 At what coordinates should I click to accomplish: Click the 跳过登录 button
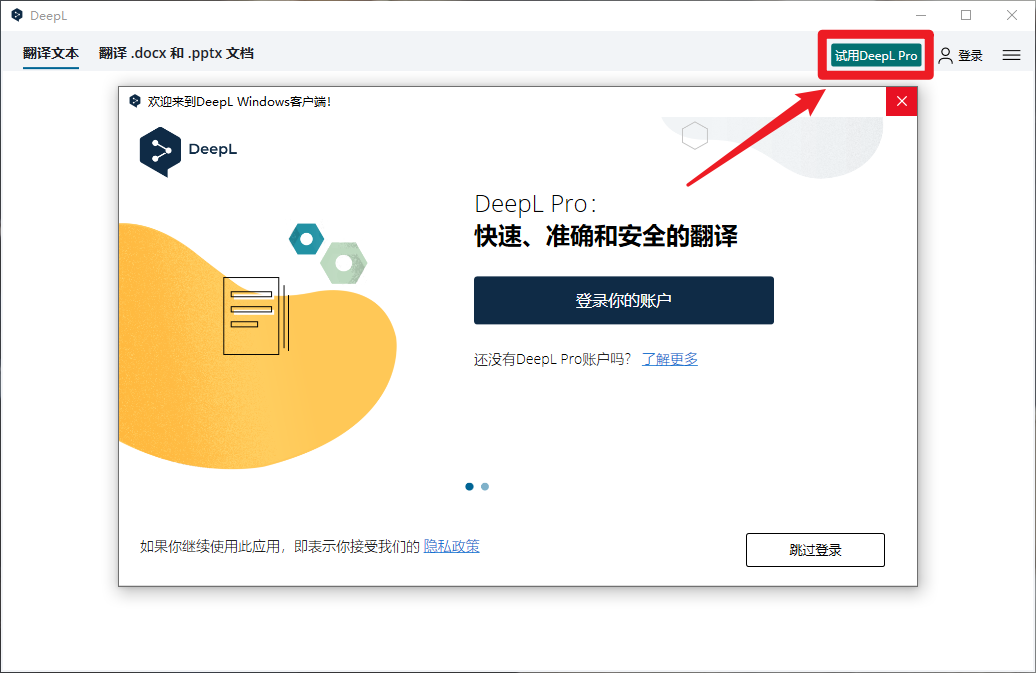(x=815, y=549)
